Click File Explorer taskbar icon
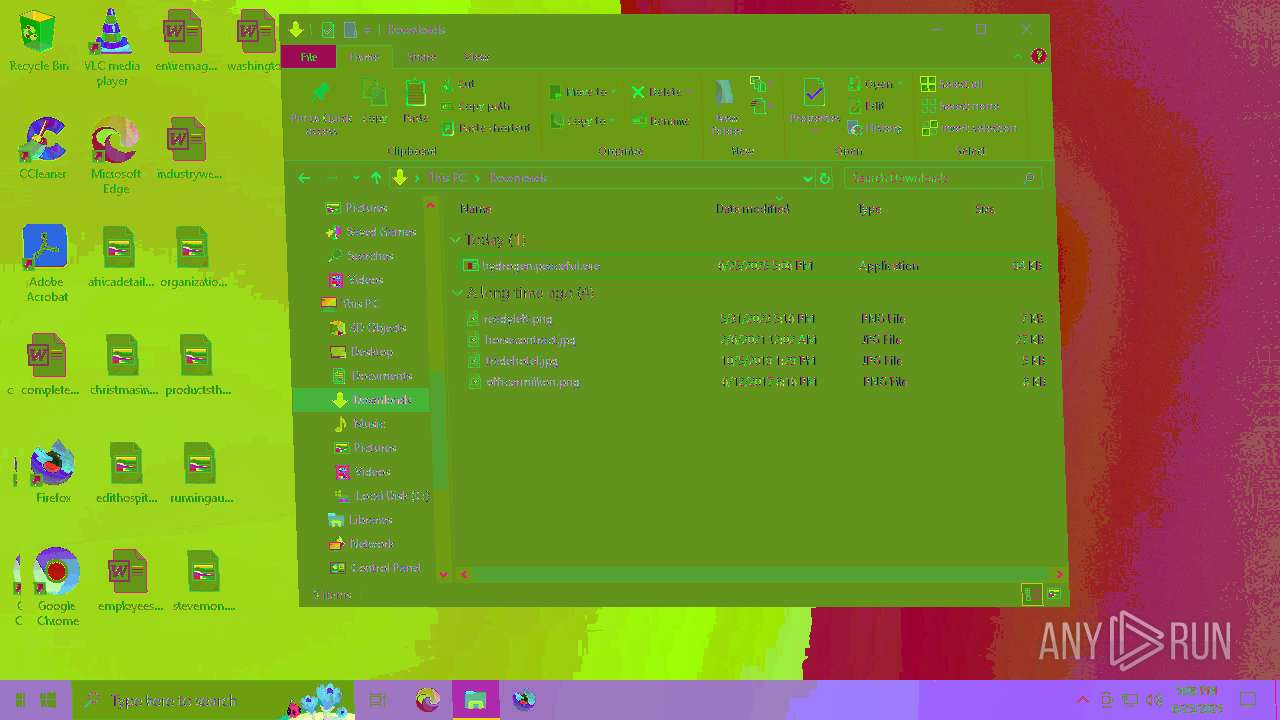This screenshot has height=720, width=1280. [475, 700]
